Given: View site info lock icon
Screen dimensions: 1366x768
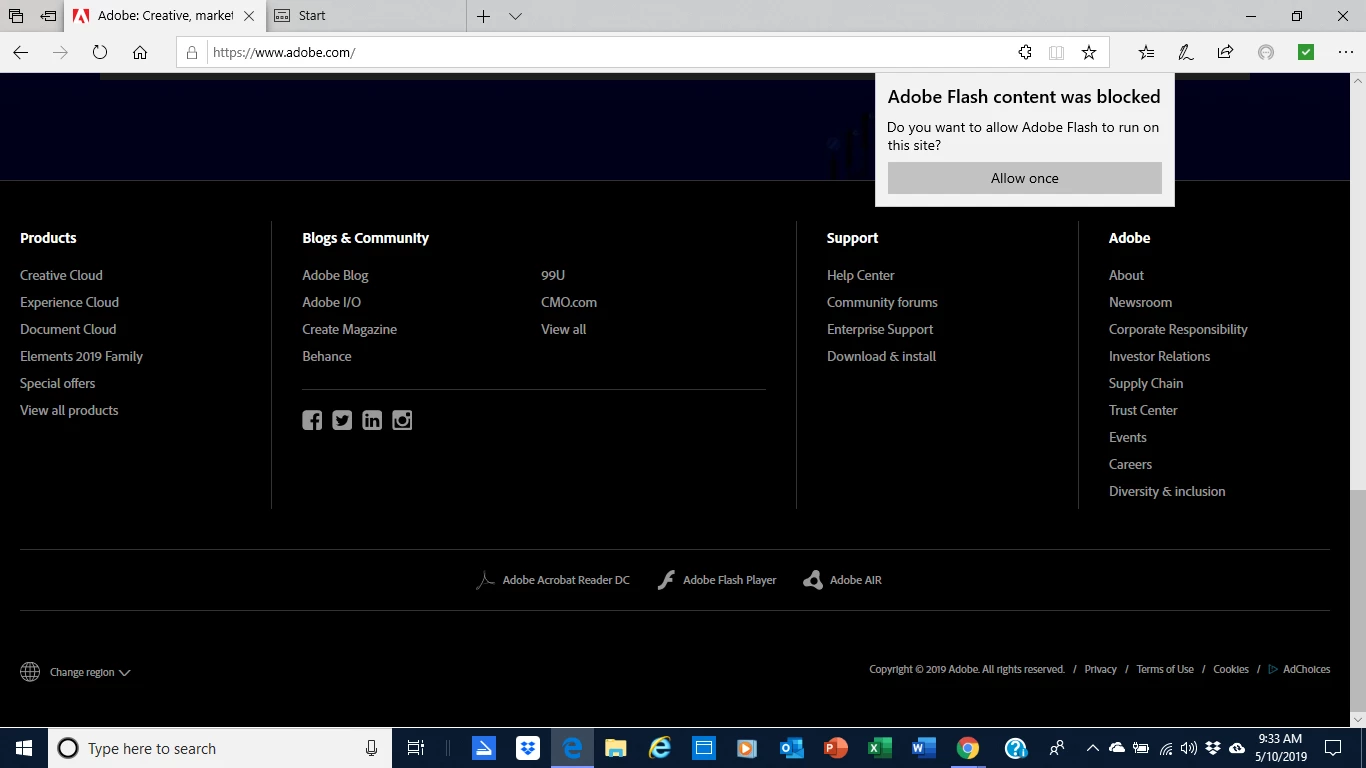Looking at the screenshot, I should pos(192,52).
